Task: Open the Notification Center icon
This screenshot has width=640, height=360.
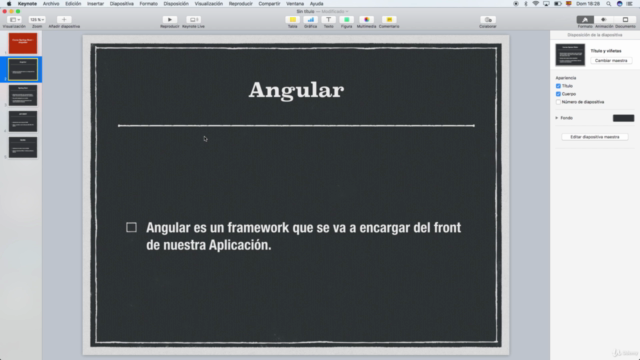Action: (x=630, y=4)
